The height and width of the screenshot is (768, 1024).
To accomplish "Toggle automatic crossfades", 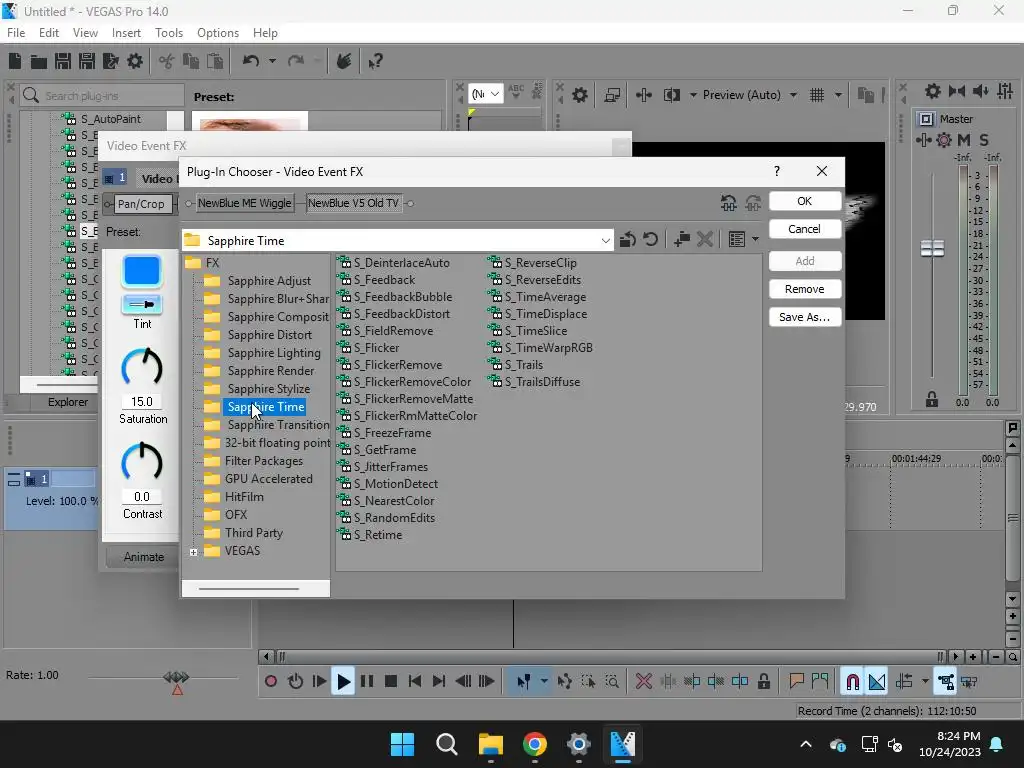I will click(877, 682).
